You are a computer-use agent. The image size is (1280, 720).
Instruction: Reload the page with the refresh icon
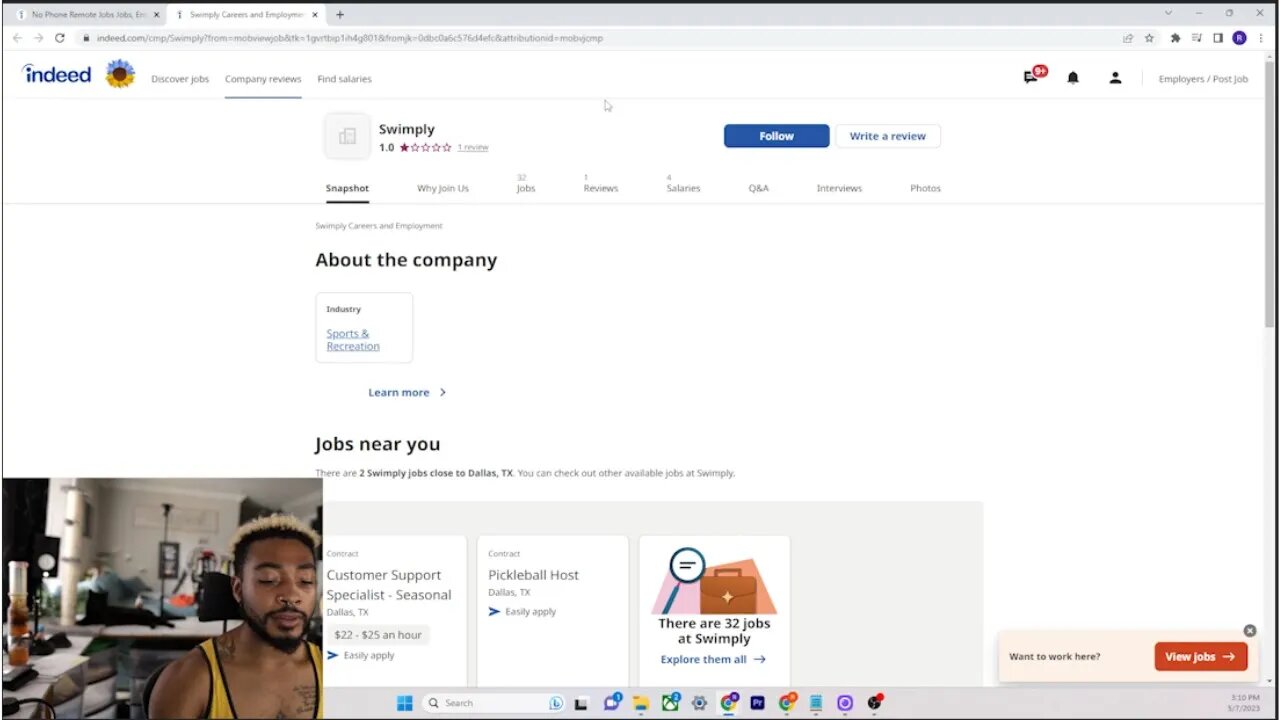click(60, 38)
